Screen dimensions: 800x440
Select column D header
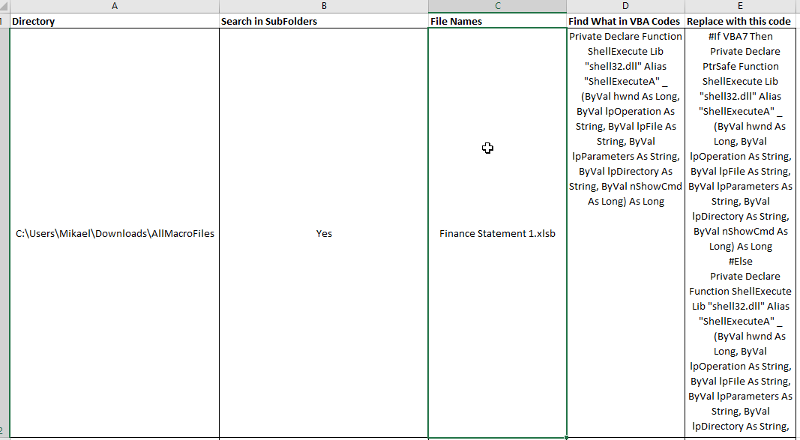[x=626, y=6]
